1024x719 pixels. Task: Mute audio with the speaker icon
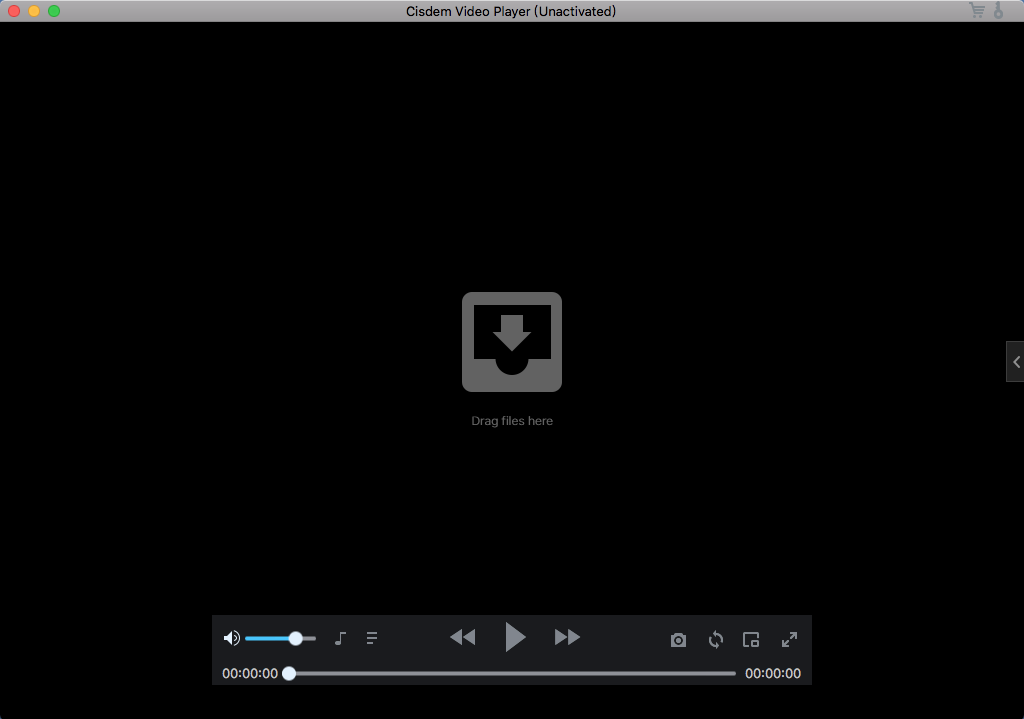tap(231, 638)
